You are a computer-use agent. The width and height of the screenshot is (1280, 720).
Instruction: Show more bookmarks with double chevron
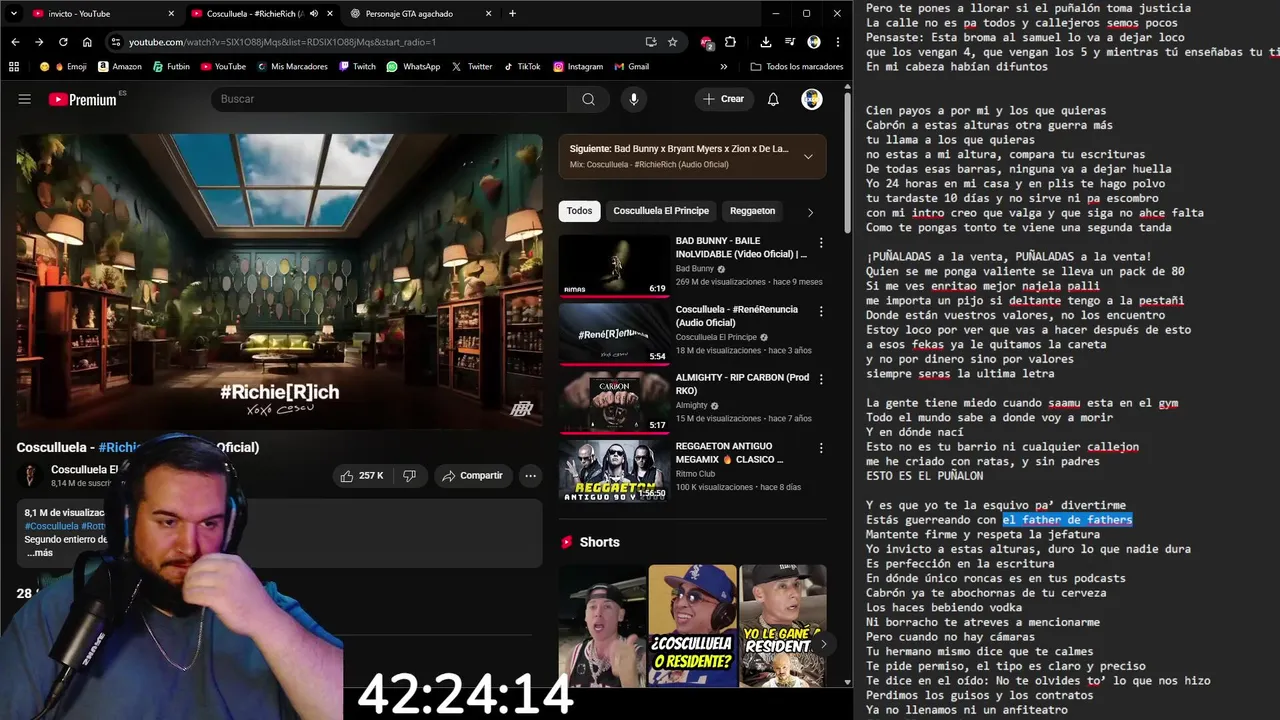tap(724, 67)
